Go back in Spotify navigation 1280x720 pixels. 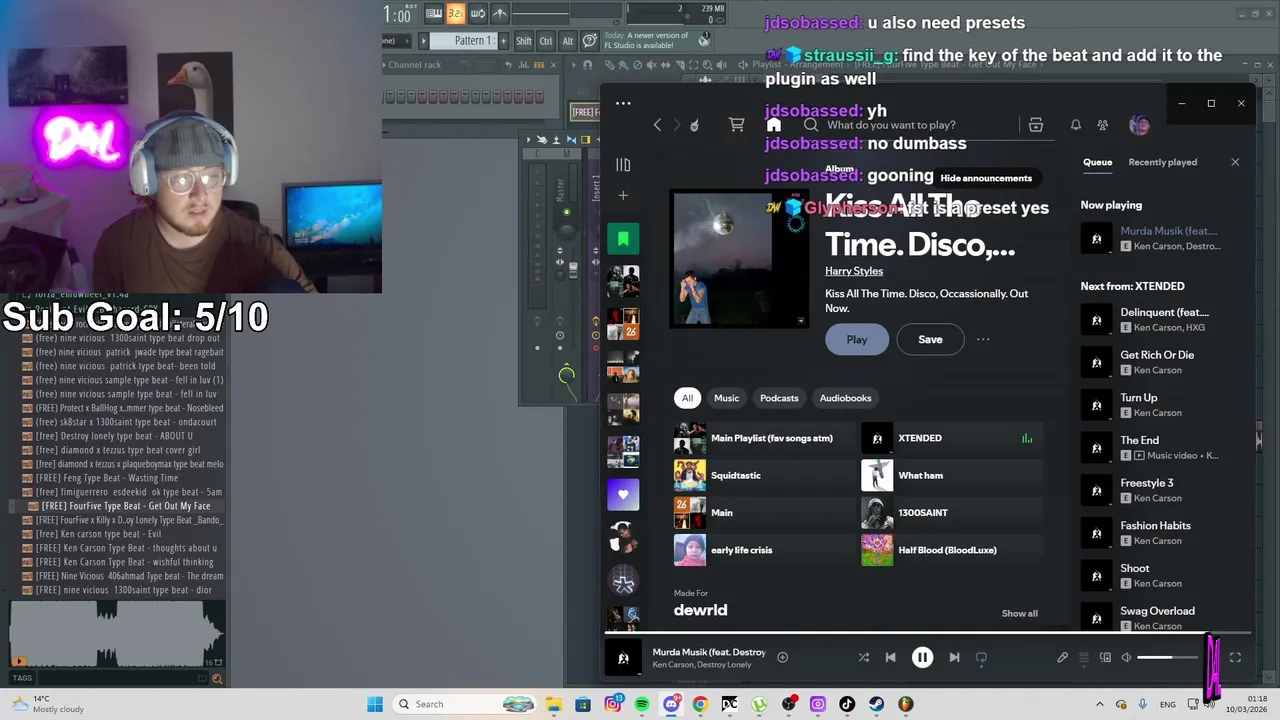coord(657,125)
